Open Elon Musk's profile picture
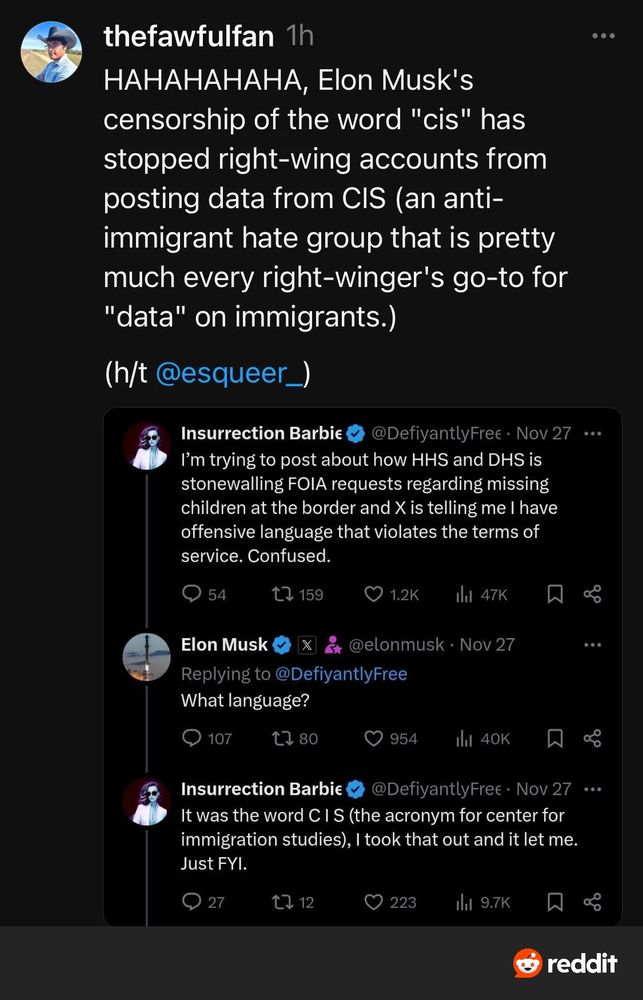This screenshot has width=643, height=1000. [x=147, y=657]
